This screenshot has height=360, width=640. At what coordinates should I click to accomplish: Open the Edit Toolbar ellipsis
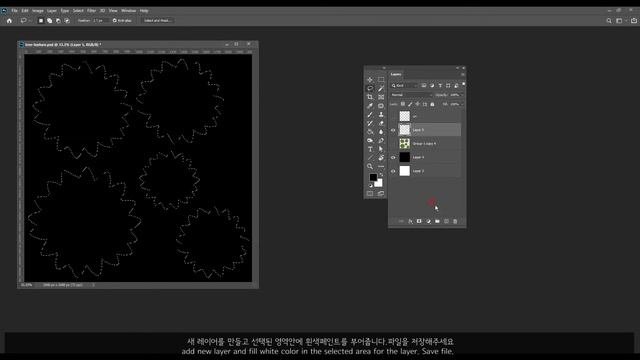pos(381,167)
